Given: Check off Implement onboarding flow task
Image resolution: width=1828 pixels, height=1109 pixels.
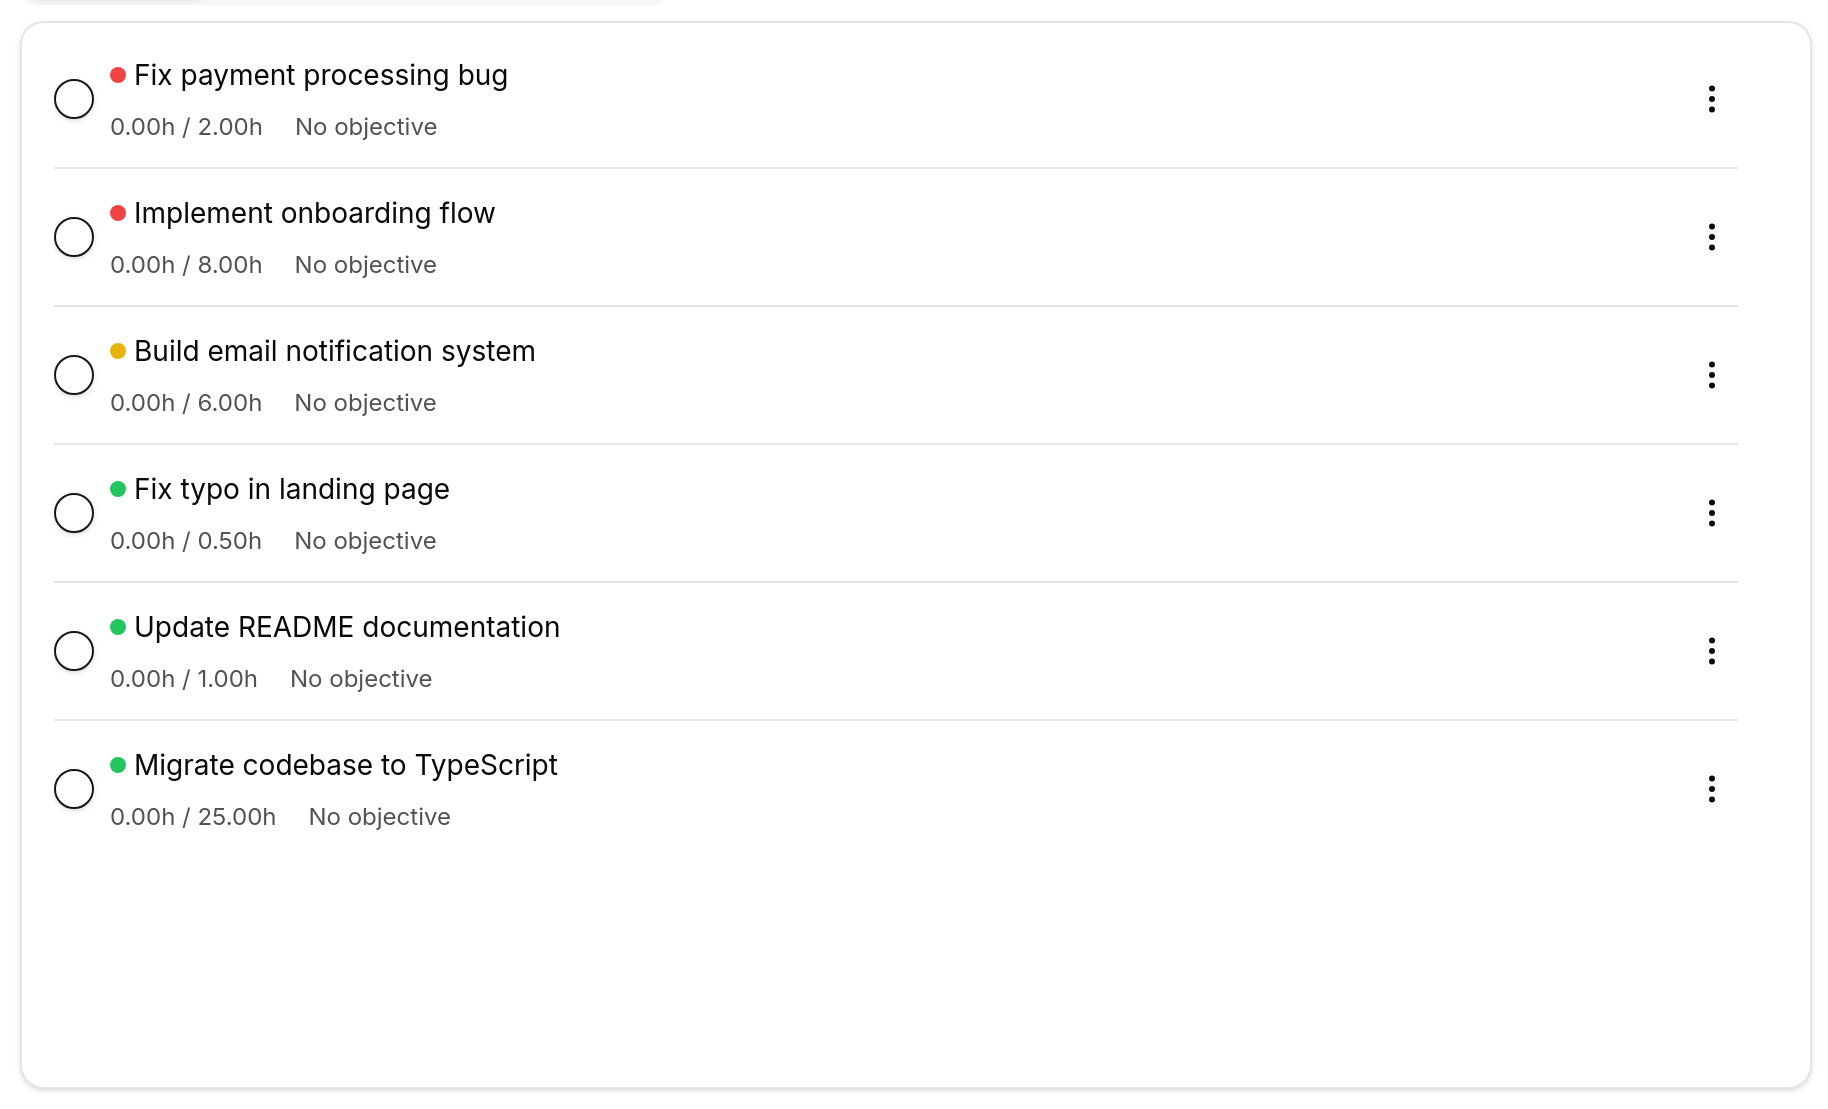Looking at the screenshot, I should (74, 237).
